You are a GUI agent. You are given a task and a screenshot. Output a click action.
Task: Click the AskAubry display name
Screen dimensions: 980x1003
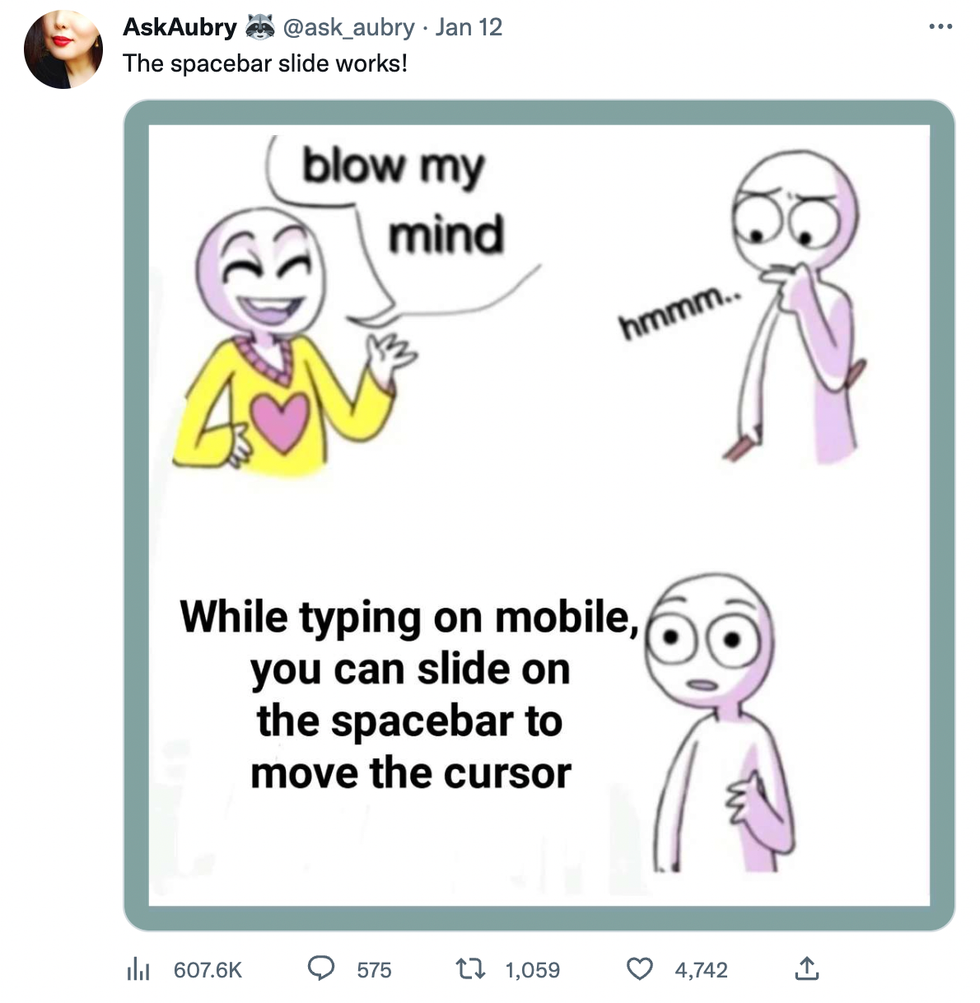pyautogui.click(x=180, y=27)
